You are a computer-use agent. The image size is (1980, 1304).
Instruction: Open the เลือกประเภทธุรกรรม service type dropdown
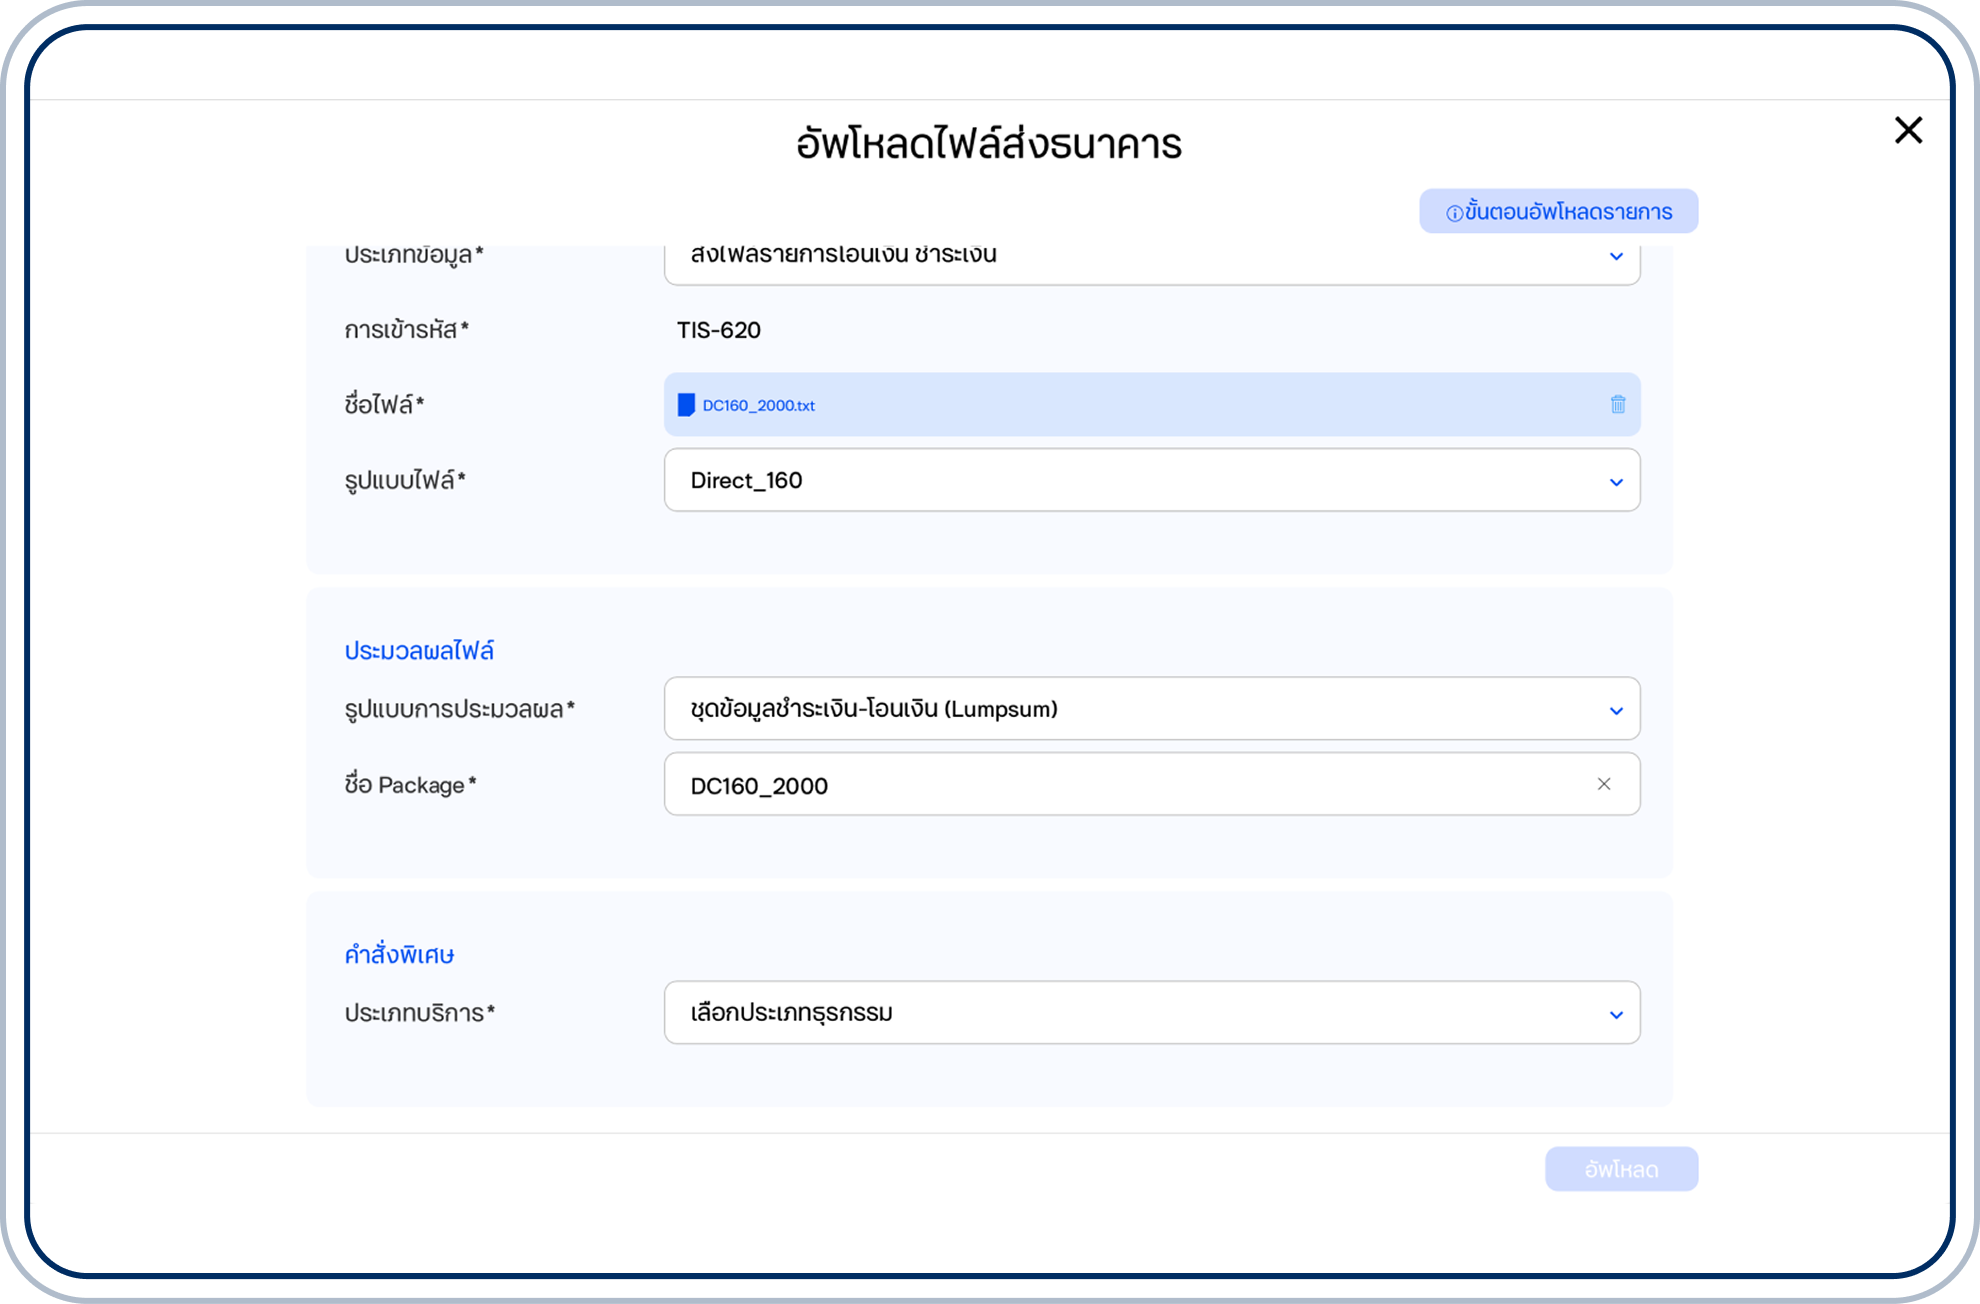pyautogui.click(x=1150, y=1012)
